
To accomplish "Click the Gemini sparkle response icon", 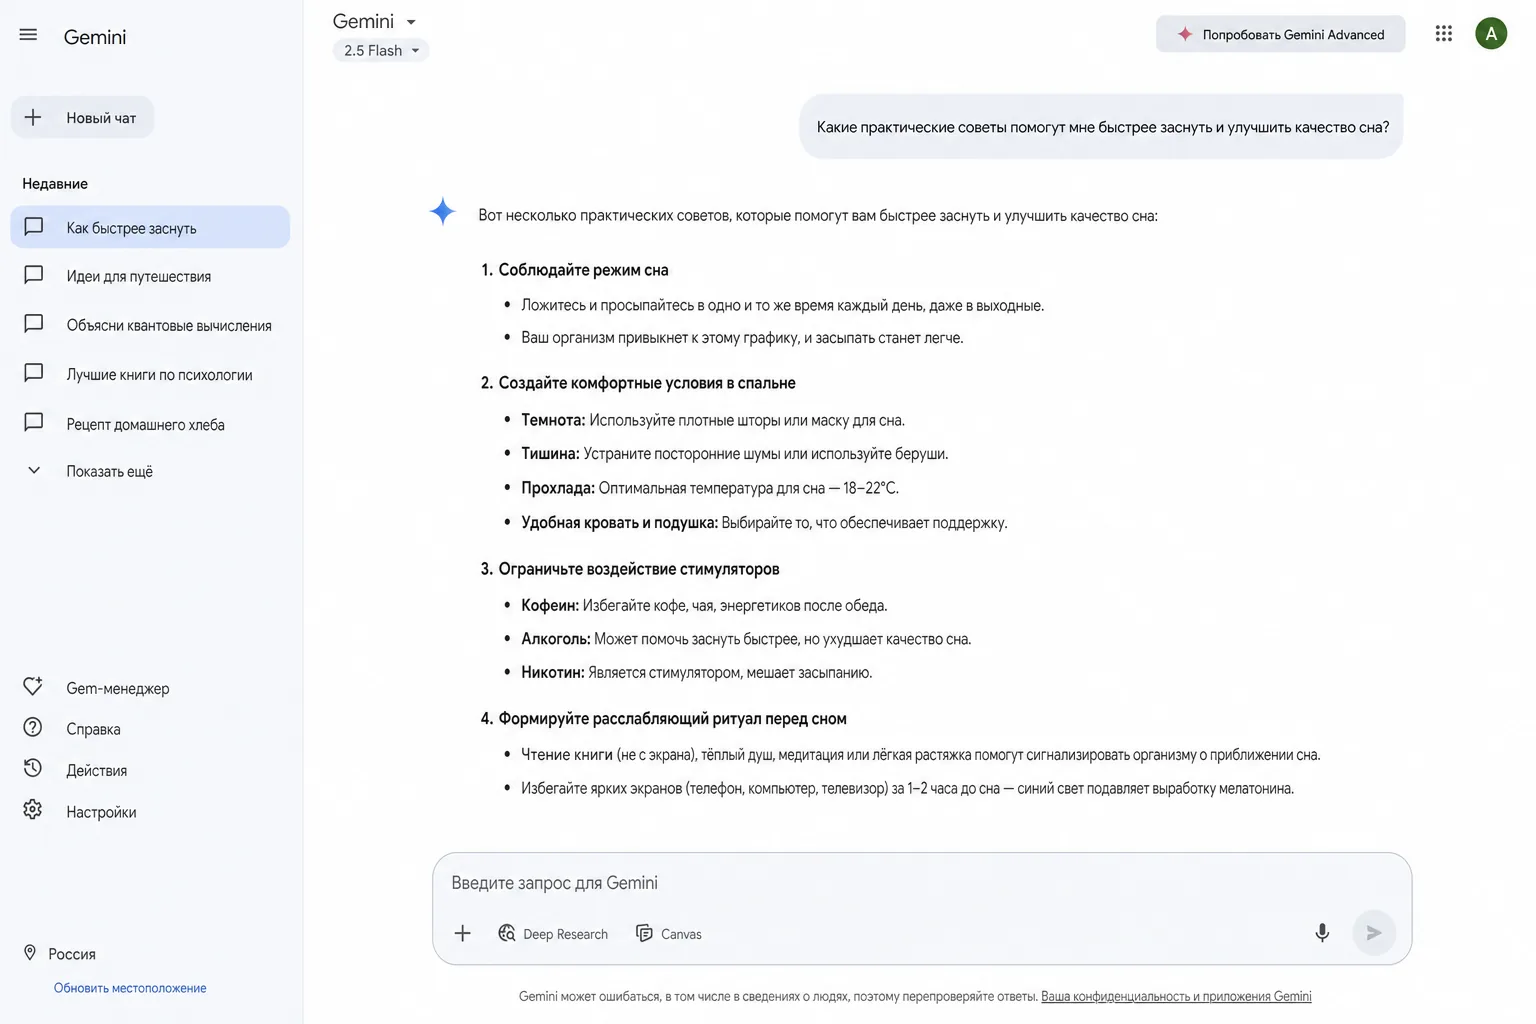I will pyautogui.click(x=443, y=211).
